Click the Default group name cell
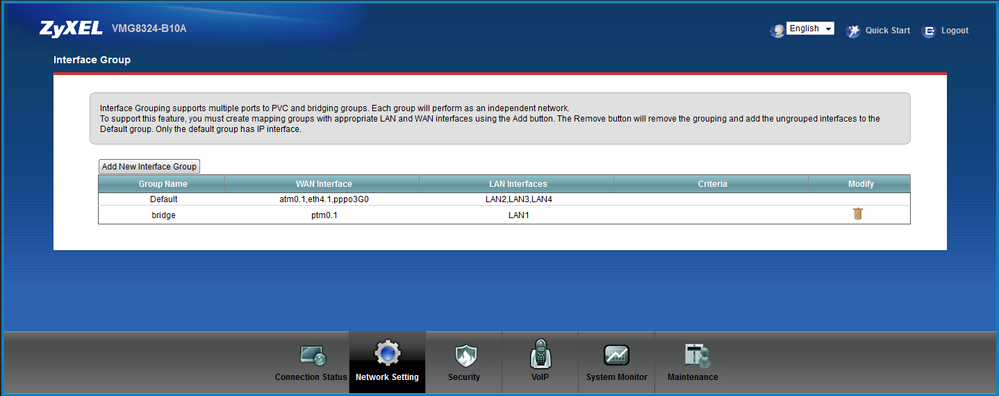 click(x=163, y=199)
